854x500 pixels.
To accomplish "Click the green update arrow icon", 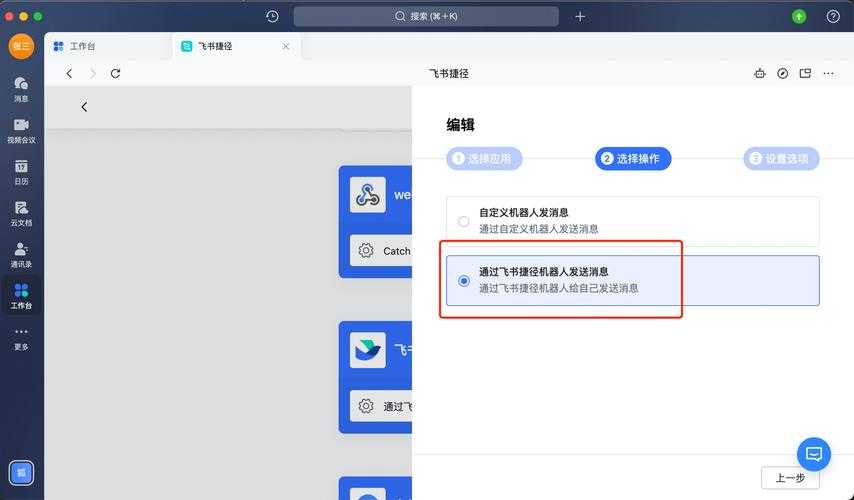I will (799, 16).
